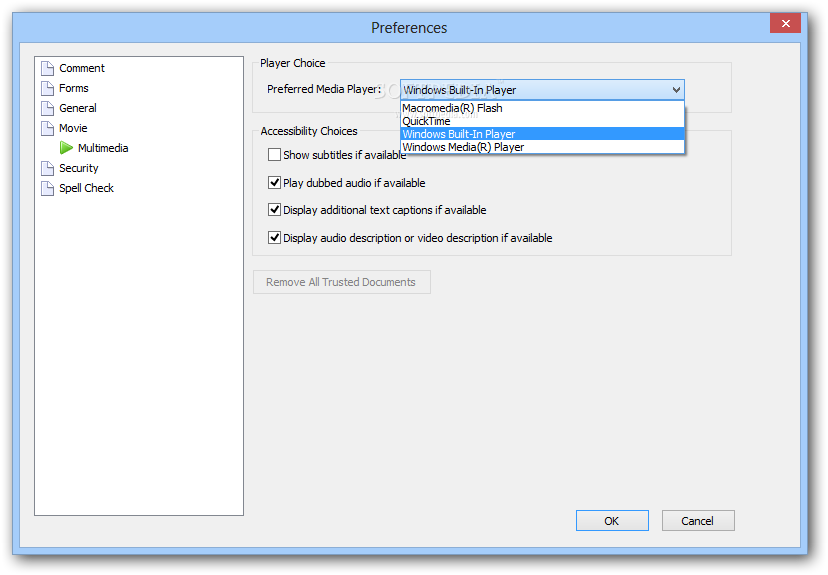The image size is (828, 575).
Task: Choose Macromedia(R) Flash from the list
Action: click(542, 108)
